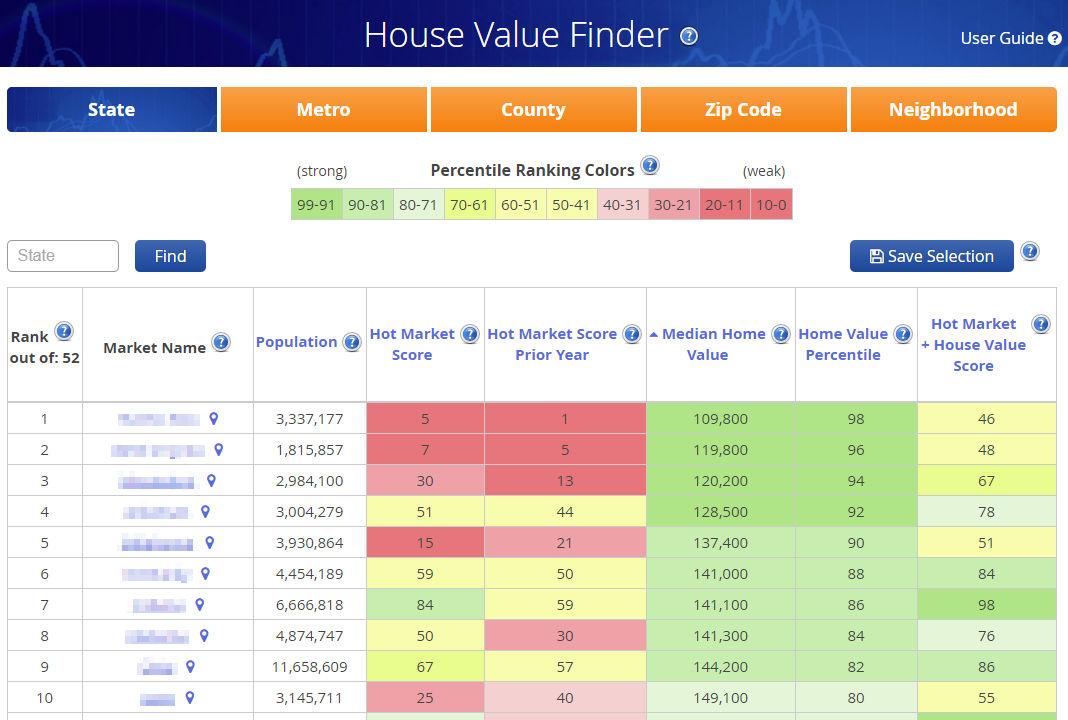Click the Find button
This screenshot has height=720, width=1068.
click(170, 256)
